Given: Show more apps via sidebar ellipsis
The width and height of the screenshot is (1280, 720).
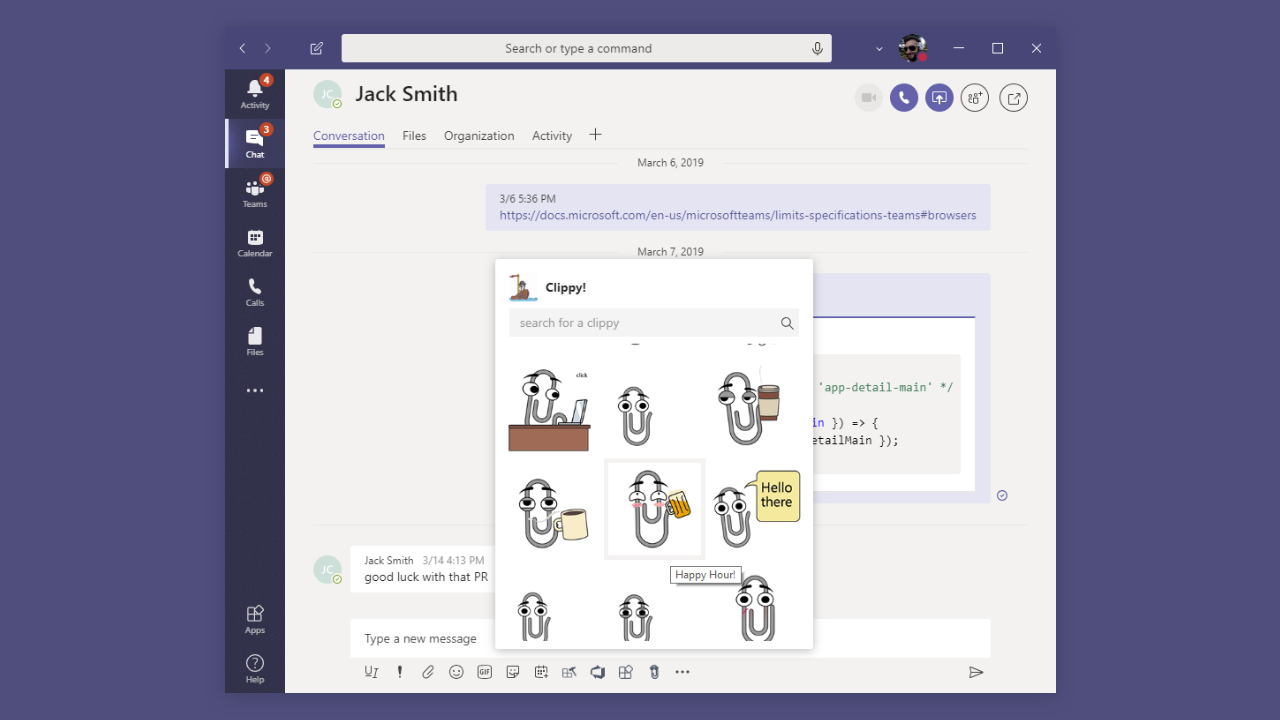Looking at the screenshot, I should [255, 390].
